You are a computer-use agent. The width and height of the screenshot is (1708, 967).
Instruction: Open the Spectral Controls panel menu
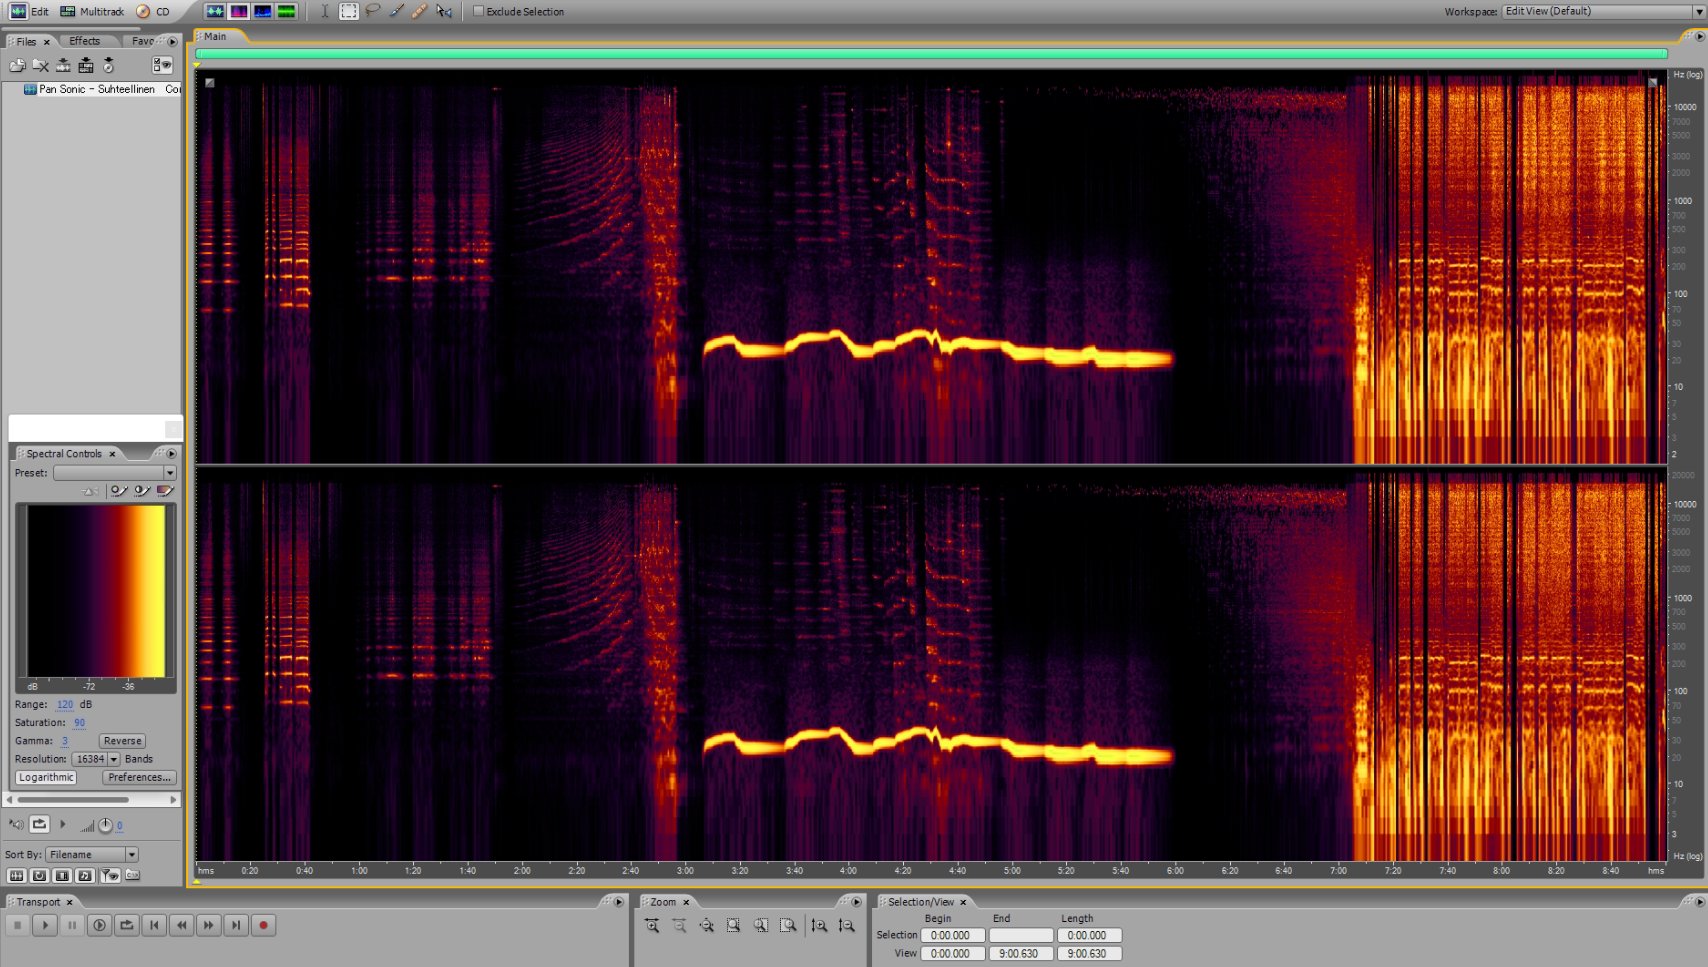(171, 453)
